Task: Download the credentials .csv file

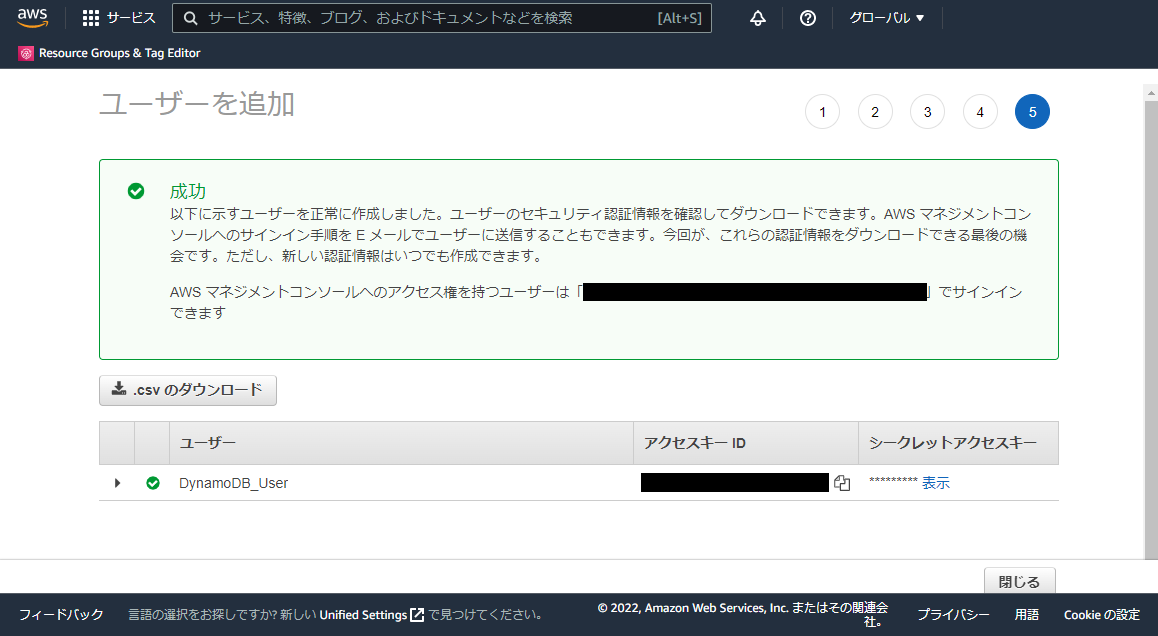Action: click(188, 390)
